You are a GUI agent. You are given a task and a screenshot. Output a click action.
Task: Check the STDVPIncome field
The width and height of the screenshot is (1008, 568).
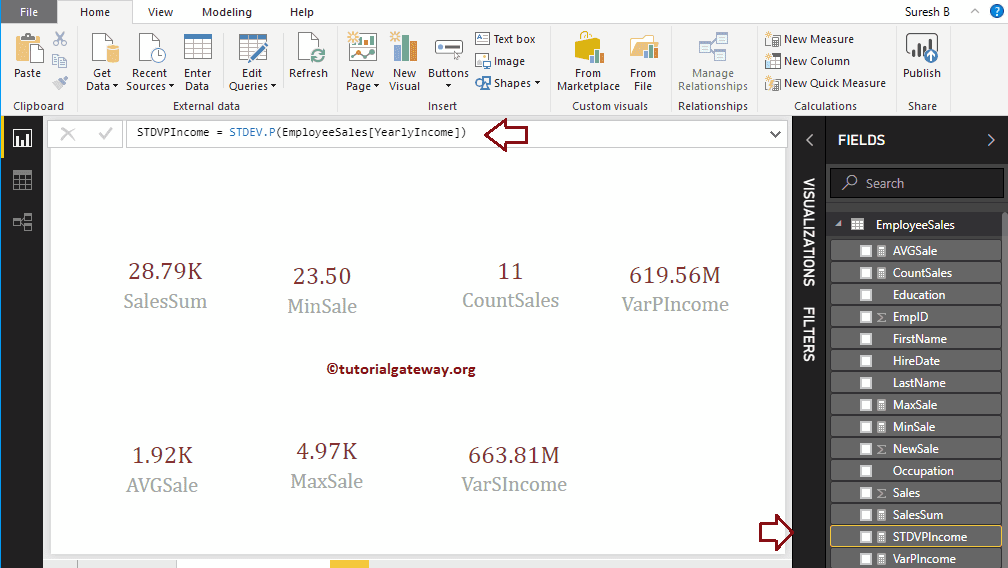point(866,537)
